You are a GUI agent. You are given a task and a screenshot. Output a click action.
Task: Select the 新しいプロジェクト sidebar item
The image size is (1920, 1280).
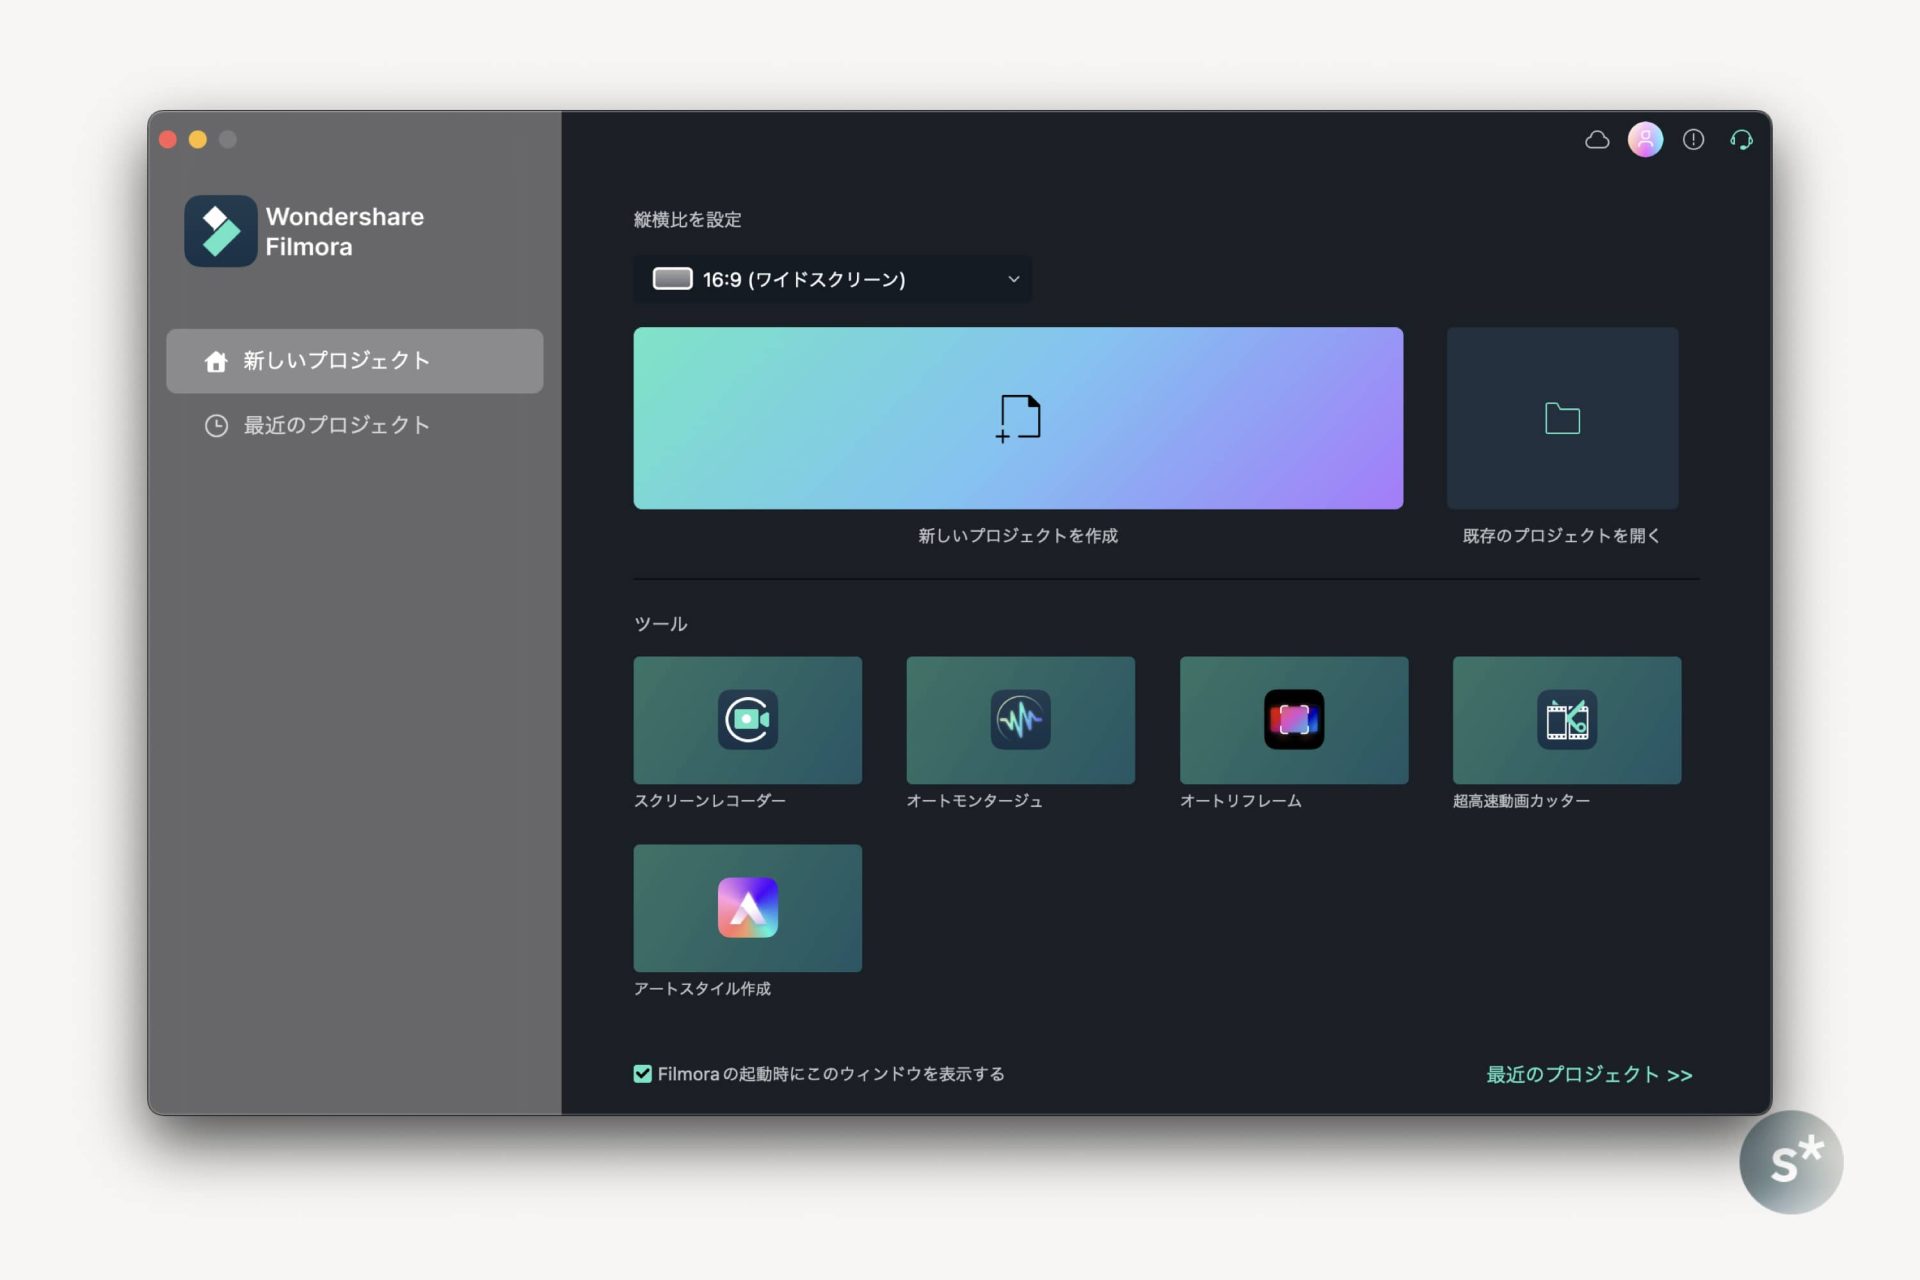pos(354,361)
